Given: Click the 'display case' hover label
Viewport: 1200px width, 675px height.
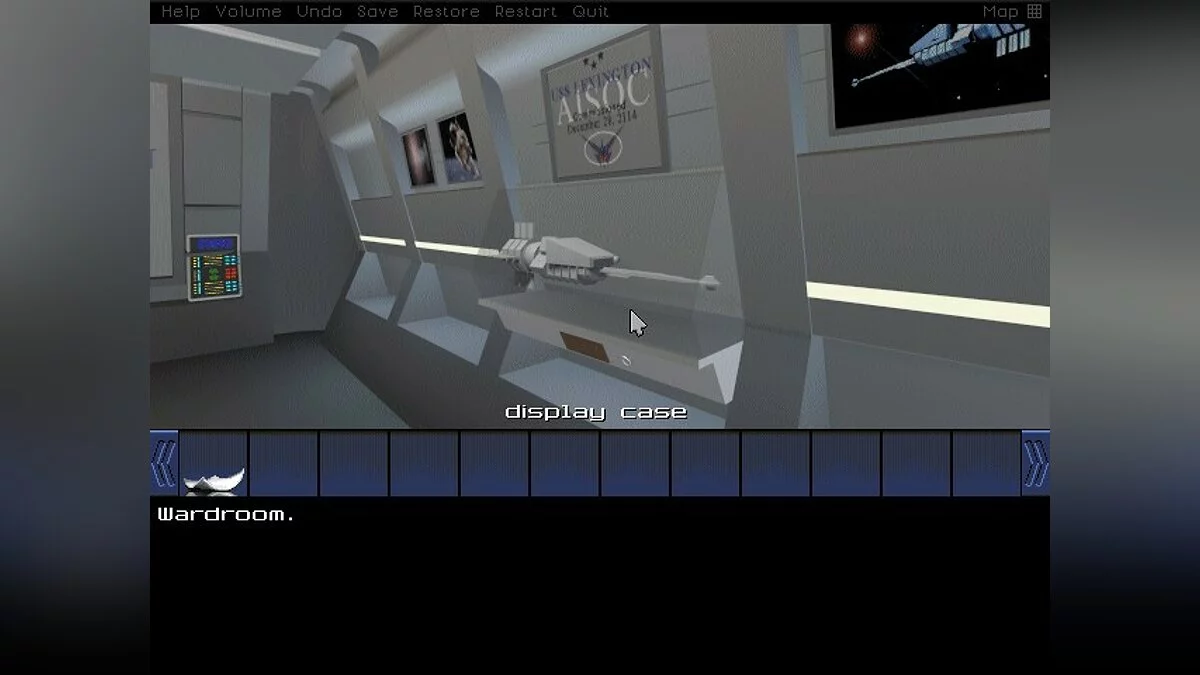Looking at the screenshot, I should pyautogui.click(x=596, y=412).
